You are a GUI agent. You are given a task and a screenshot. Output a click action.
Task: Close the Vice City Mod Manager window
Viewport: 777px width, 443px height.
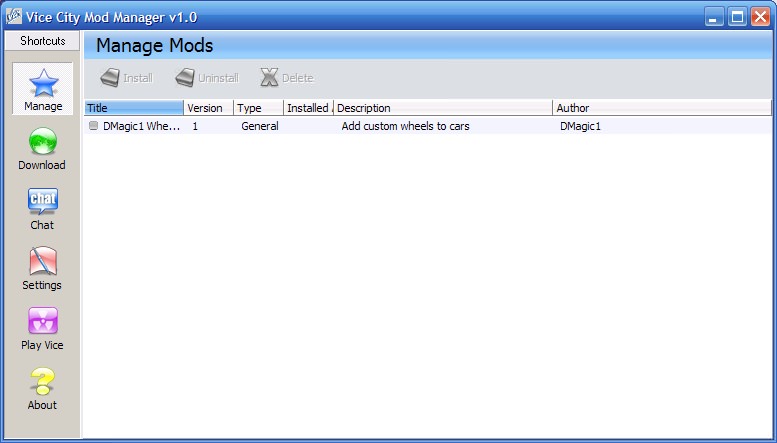click(x=760, y=16)
